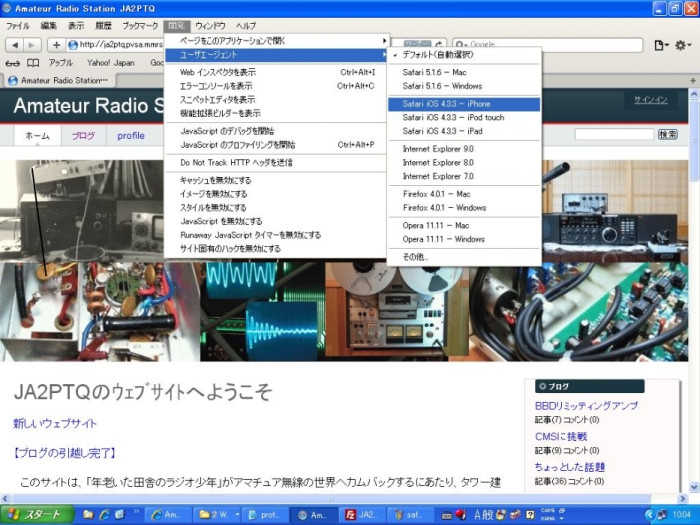
Task: Select Safari 5.1.6 – Mac user agent
Action: click(x=464, y=72)
